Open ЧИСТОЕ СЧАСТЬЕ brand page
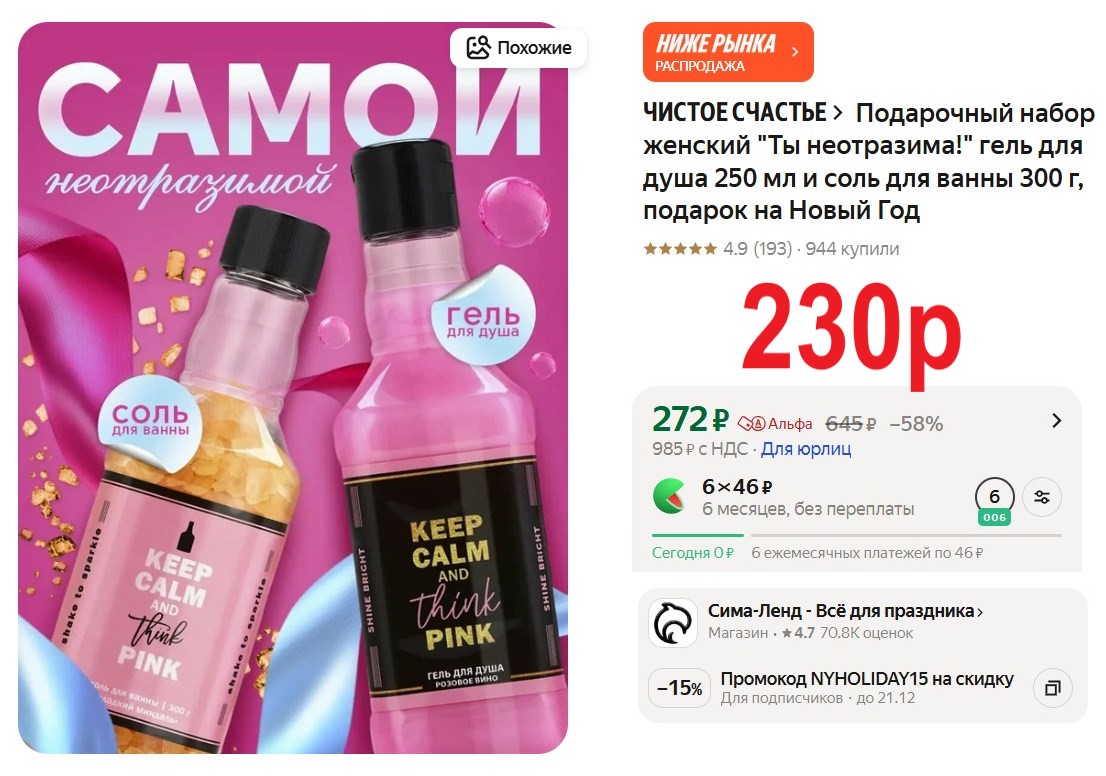This screenshot has width=1106, height=776. (743, 113)
